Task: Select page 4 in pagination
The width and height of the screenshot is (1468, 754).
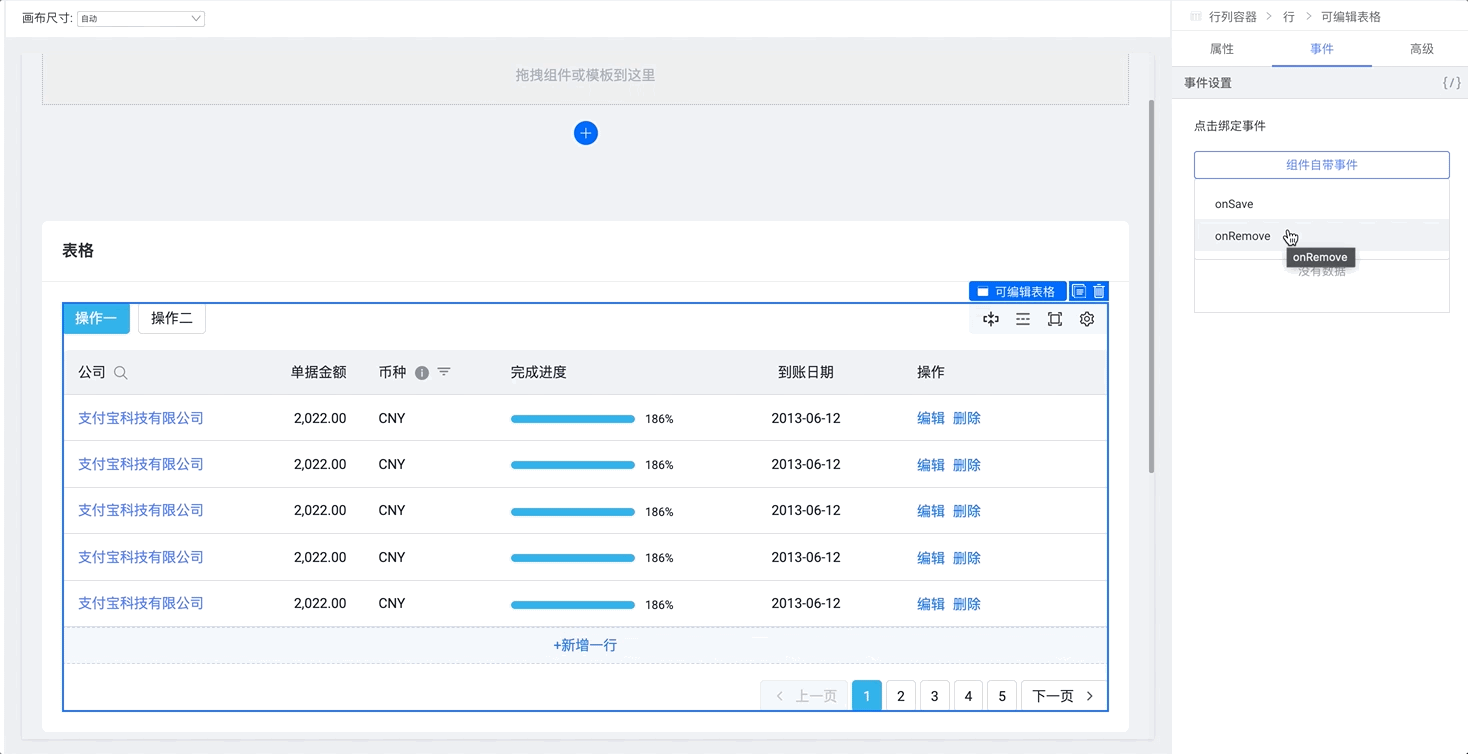Action: tap(968, 696)
